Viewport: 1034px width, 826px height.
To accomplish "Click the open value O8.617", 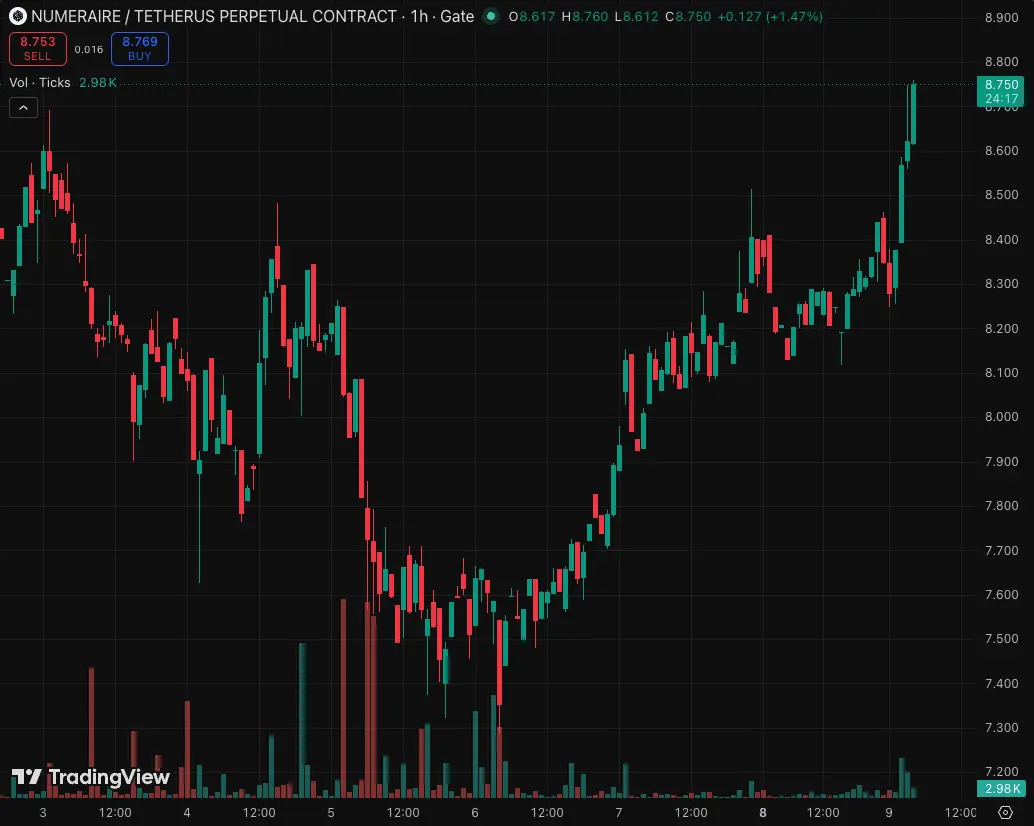I will click(532, 16).
